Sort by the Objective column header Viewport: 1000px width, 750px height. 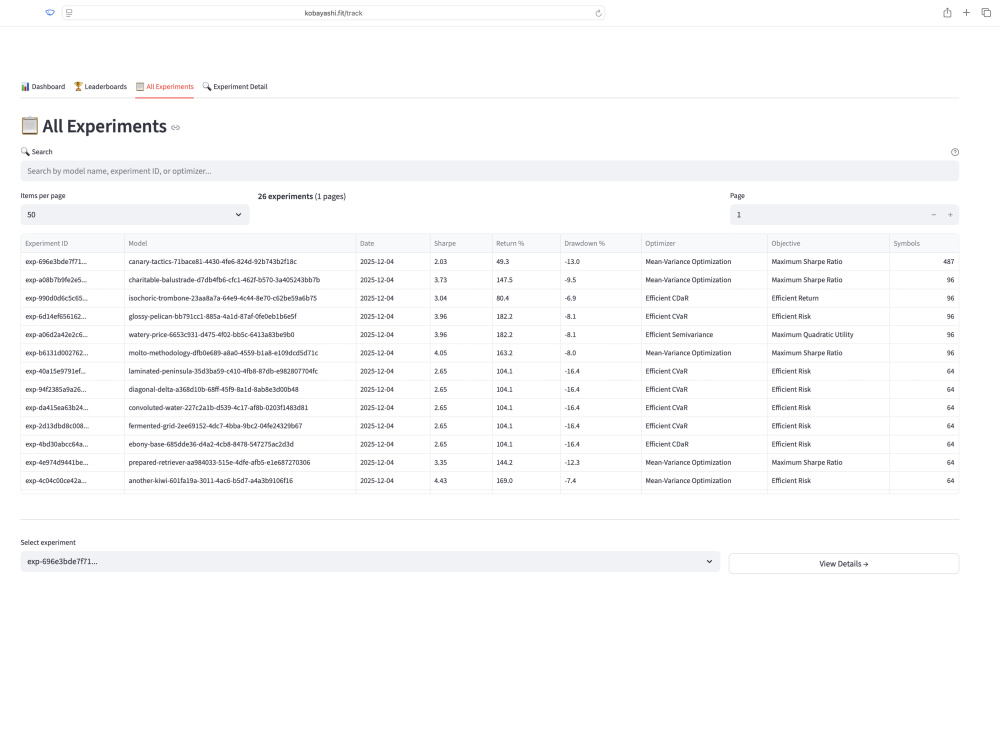828,244
